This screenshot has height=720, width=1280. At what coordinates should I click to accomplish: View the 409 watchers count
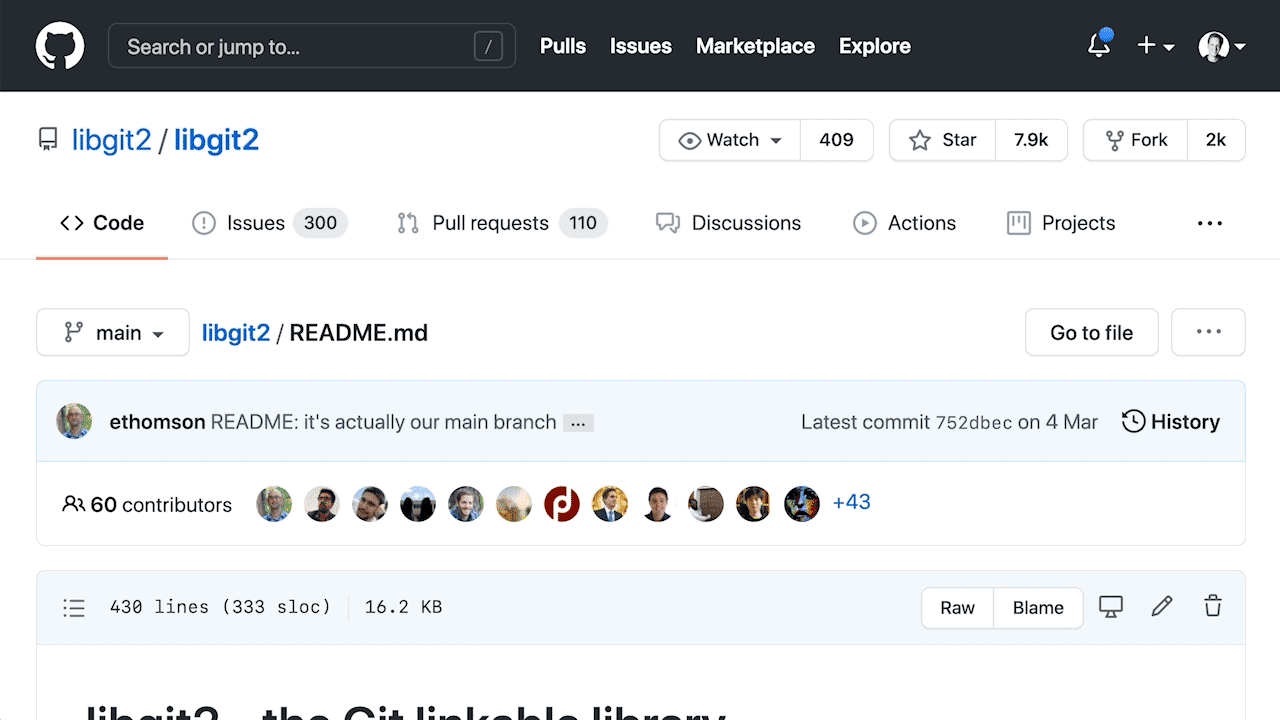click(x=836, y=140)
